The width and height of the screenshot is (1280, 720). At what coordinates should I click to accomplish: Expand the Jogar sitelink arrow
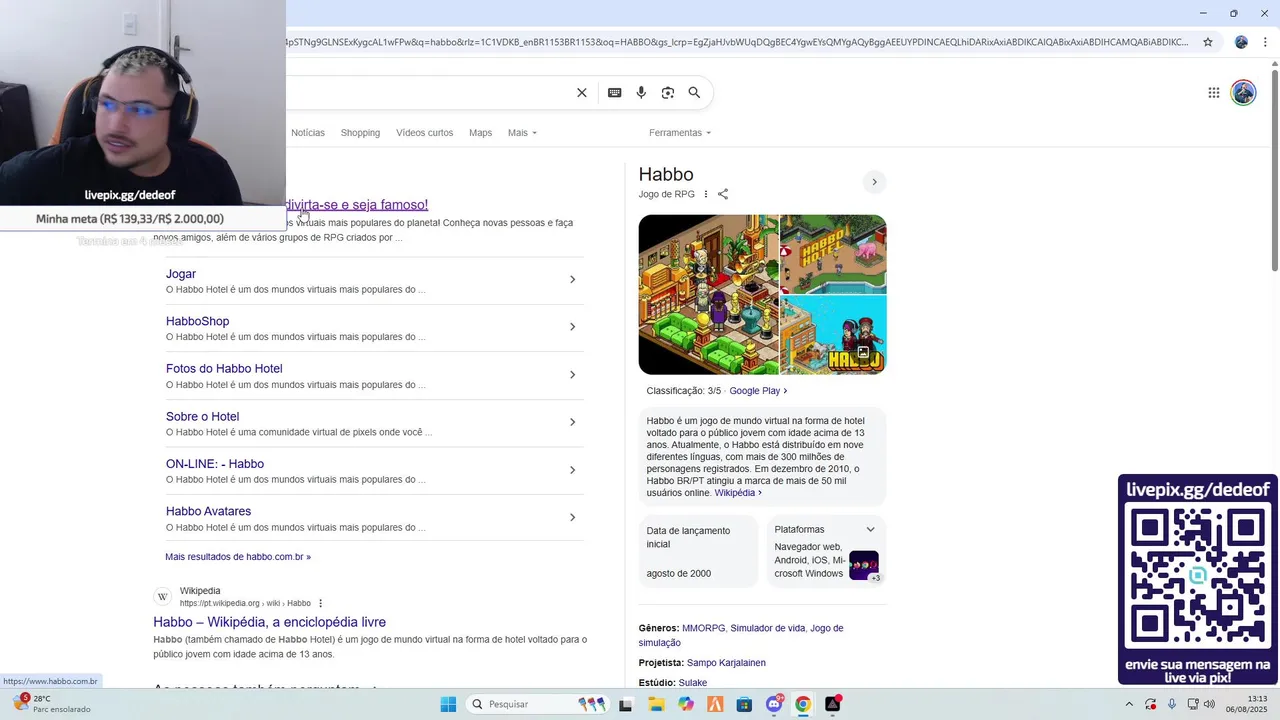click(x=572, y=280)
